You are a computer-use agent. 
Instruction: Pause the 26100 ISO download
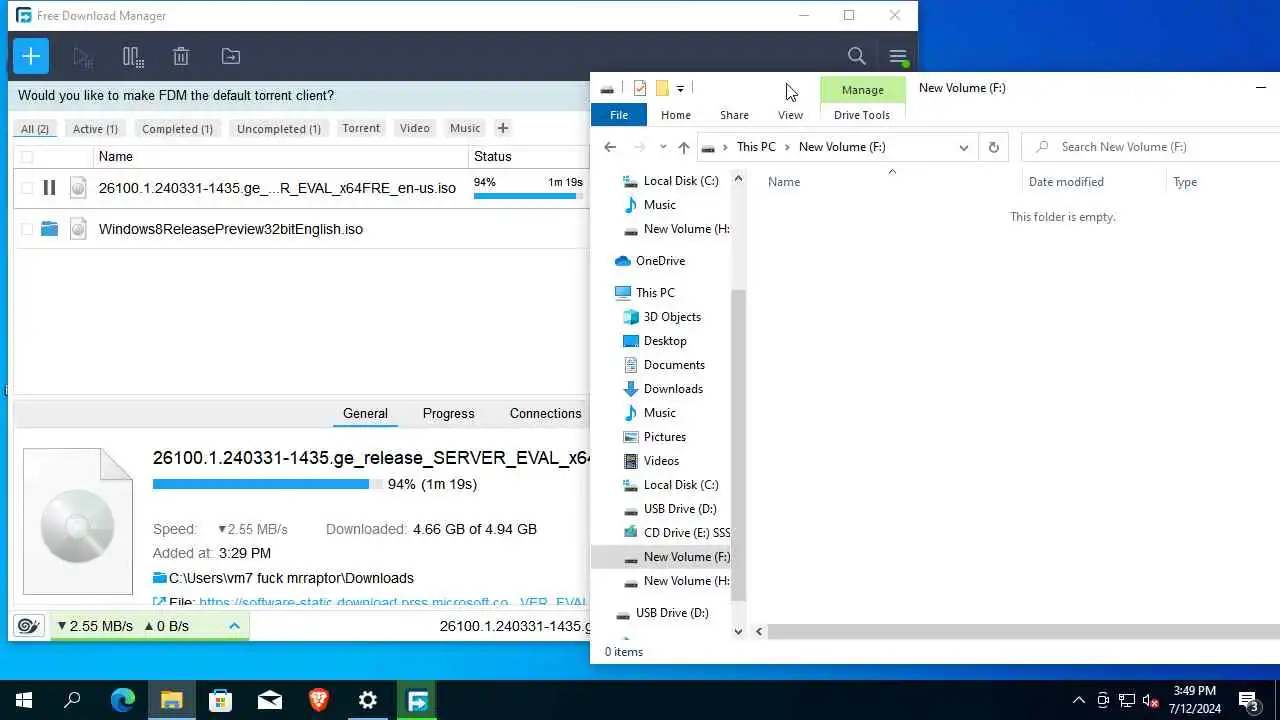[x=49, y=188]
